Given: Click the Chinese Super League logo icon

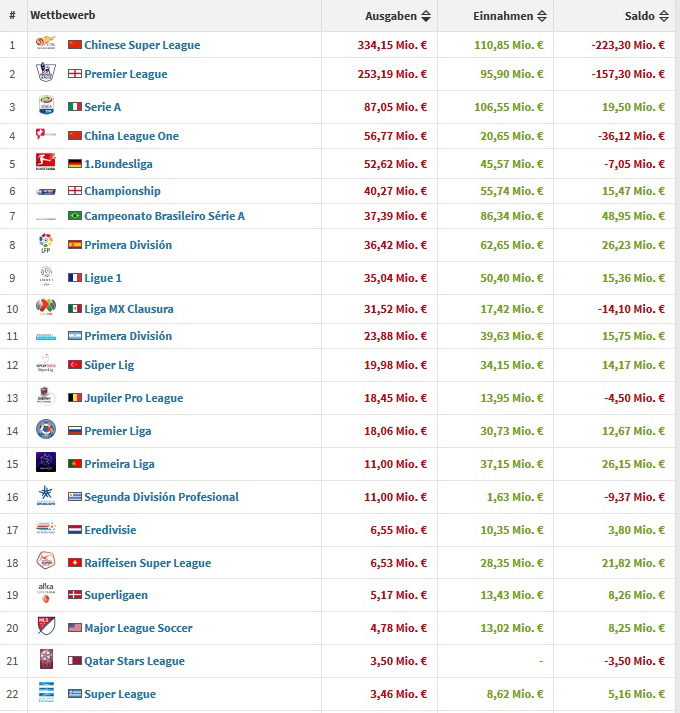Looking at the screenshot, I should click(46, 44).
